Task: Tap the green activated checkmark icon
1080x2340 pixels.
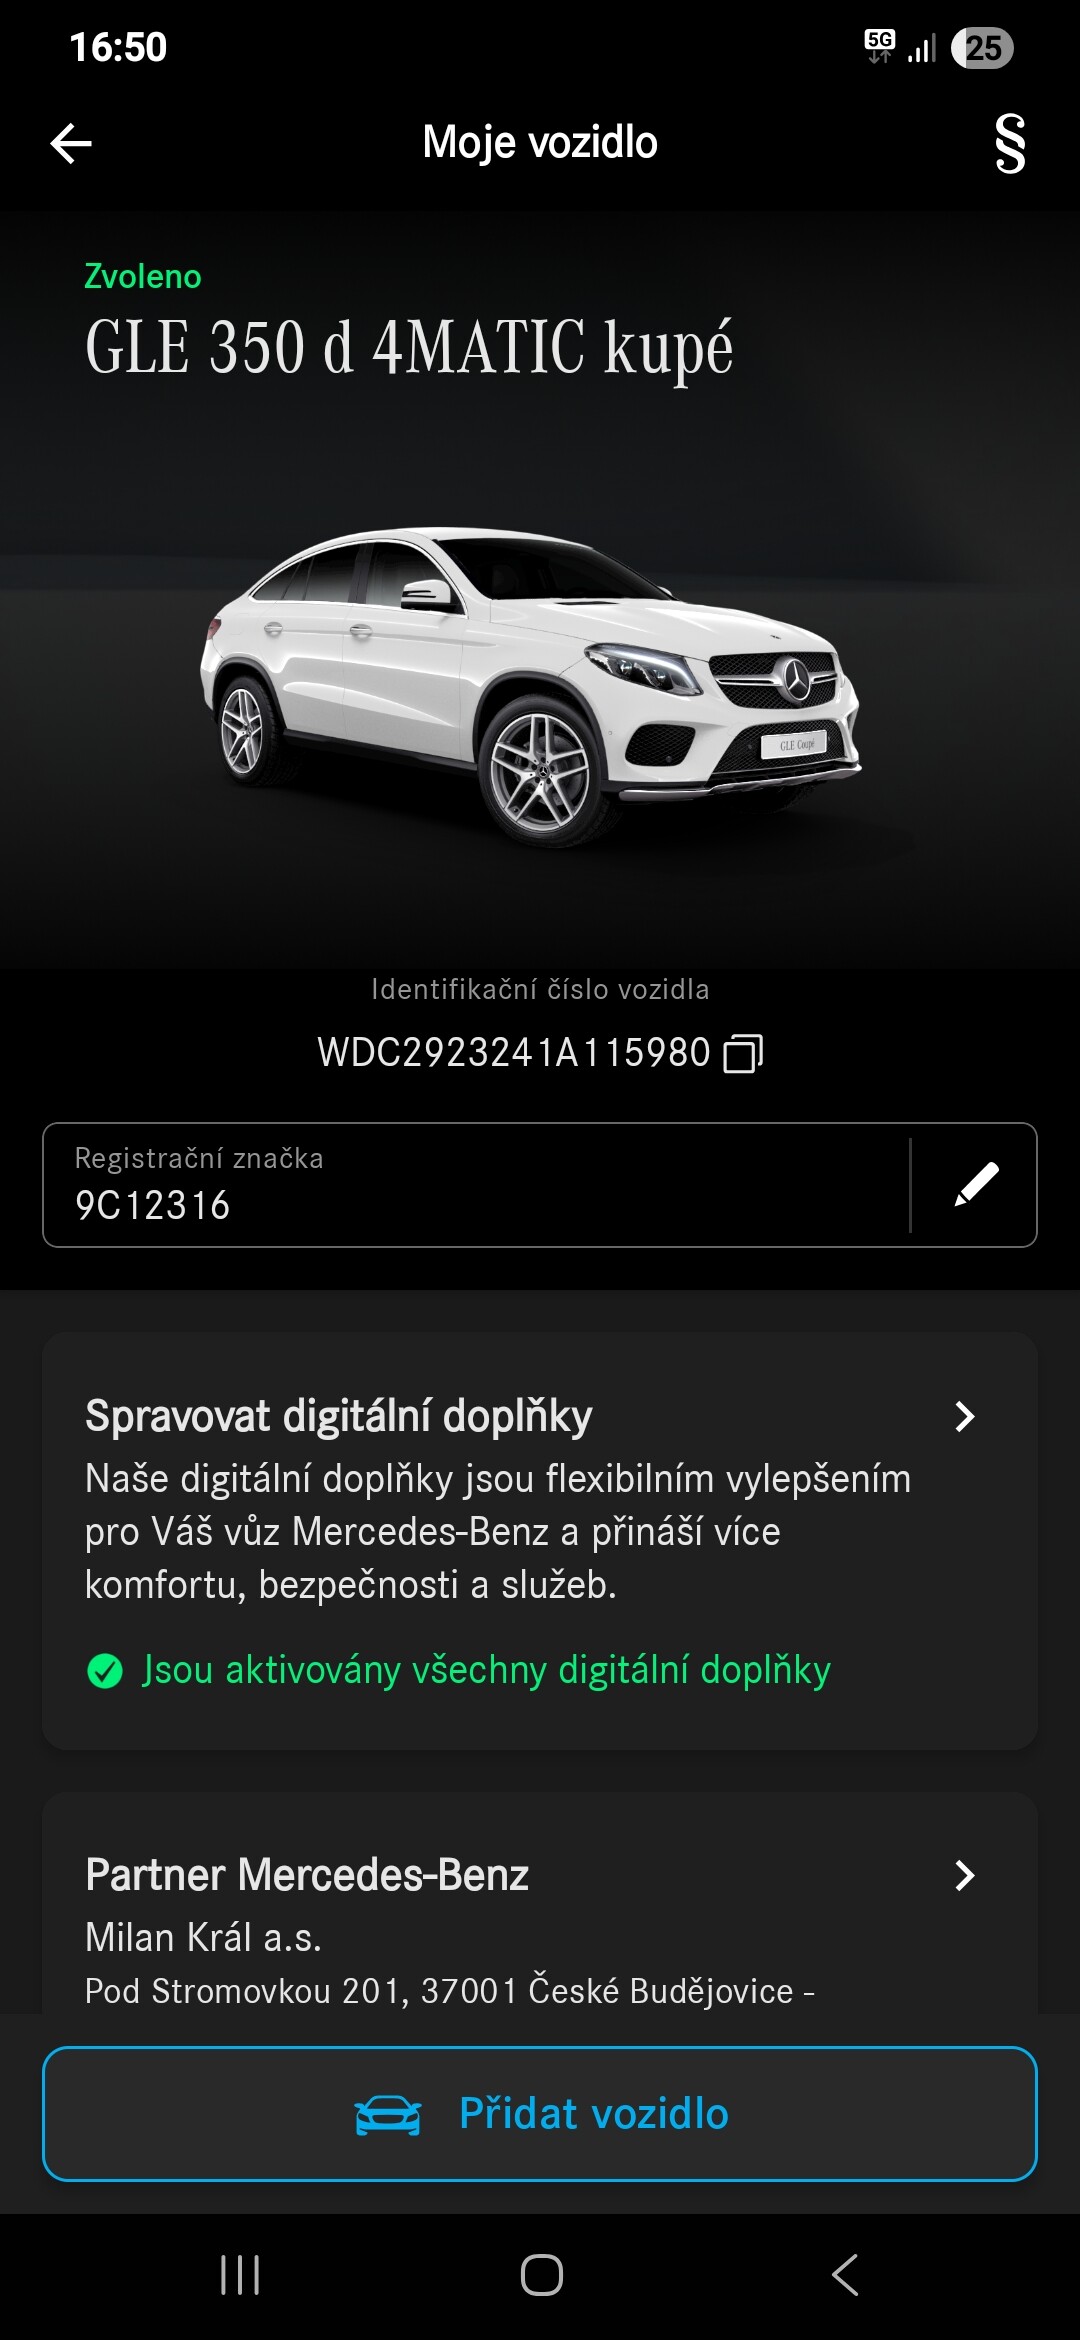Action: click(105, 1670)
